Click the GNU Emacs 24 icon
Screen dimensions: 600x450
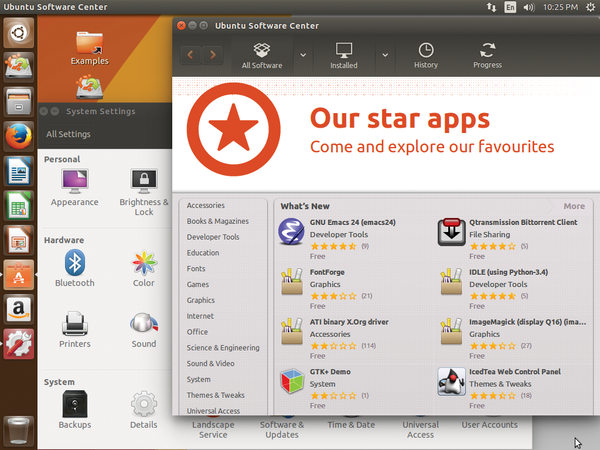[x=291, y=232]
